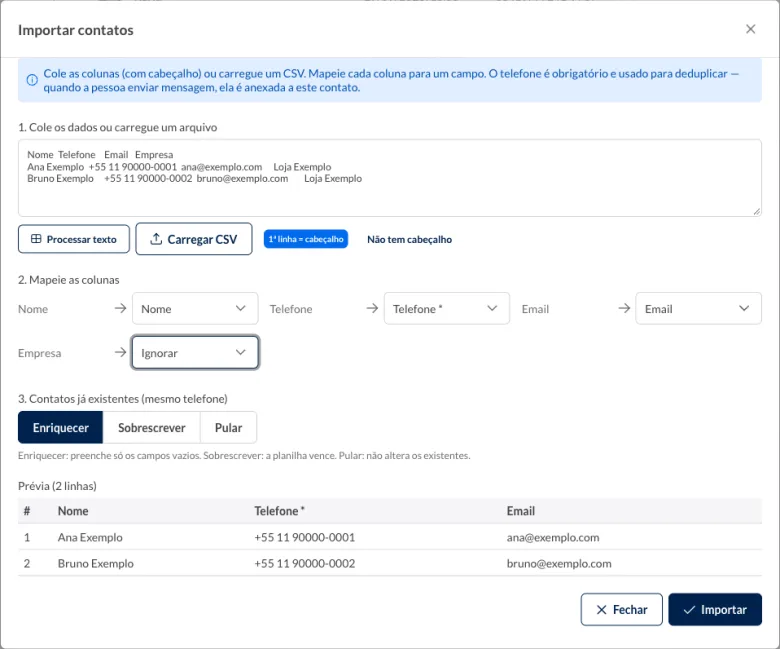Click the checkmark icon on Importar

coord(689,609)
